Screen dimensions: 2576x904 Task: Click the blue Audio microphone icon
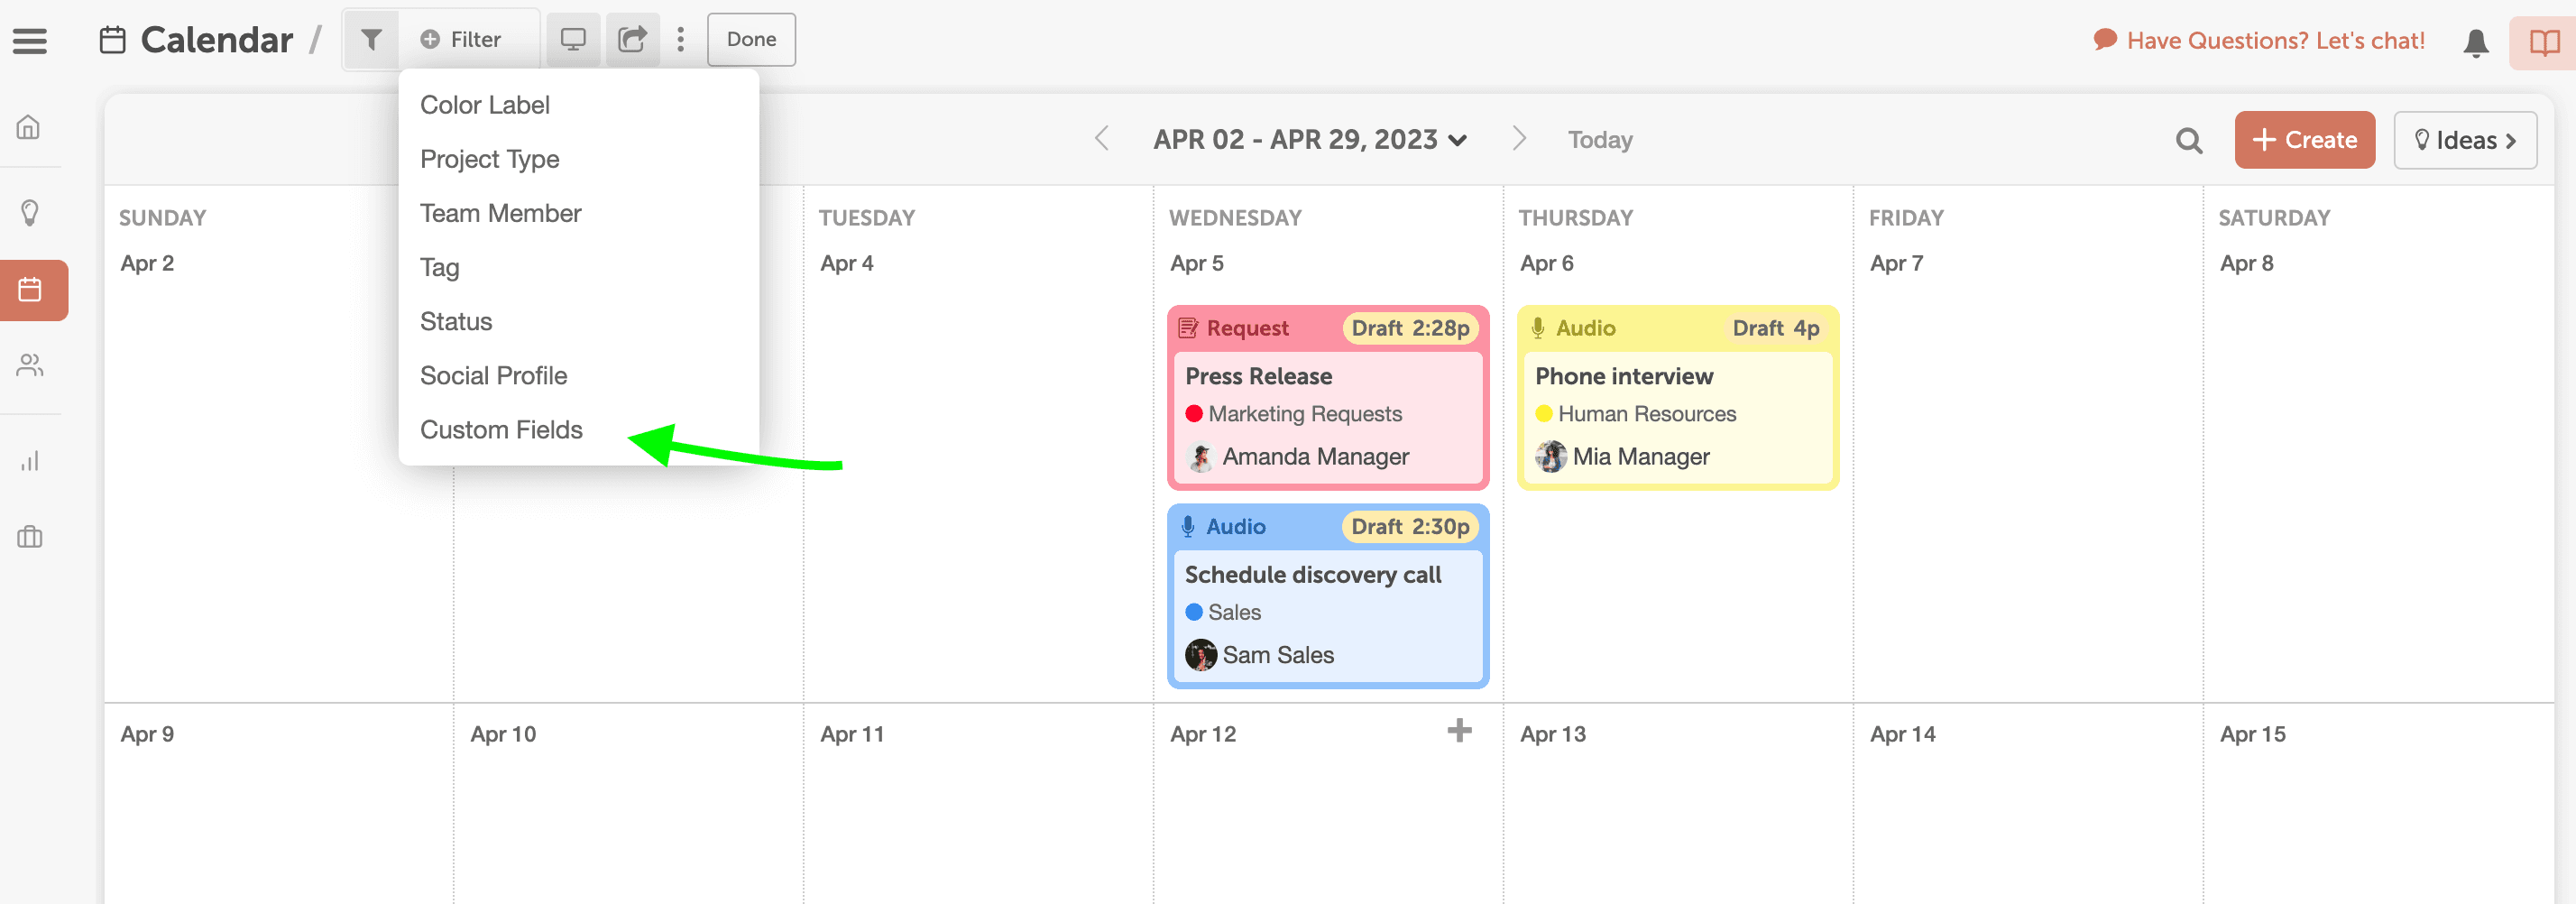(1188, 526)
